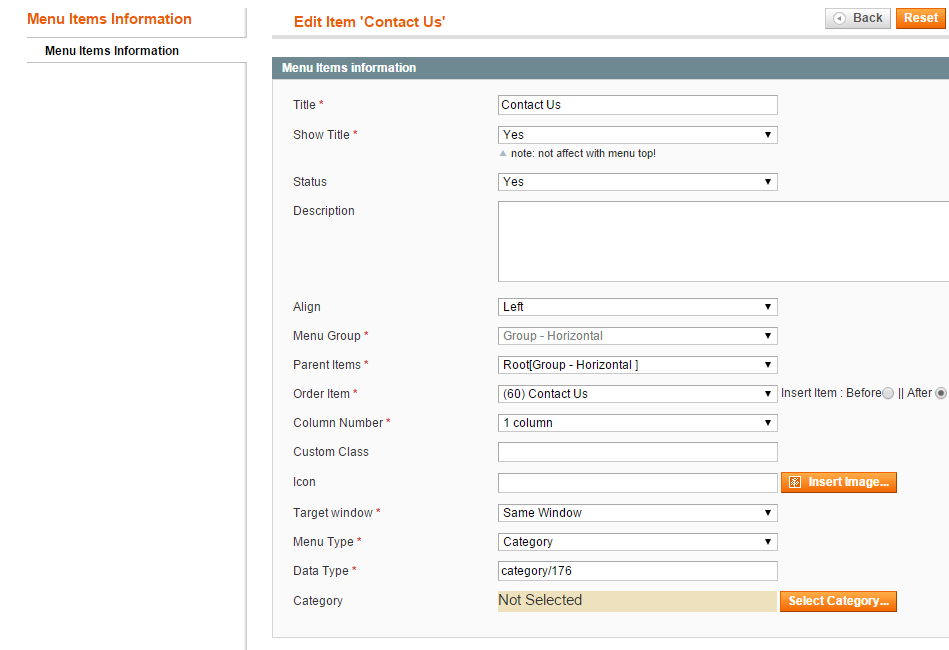Viewport: 949px width, 650px height.
Task: Open the Status dropdown
Action: click(637, 182)
